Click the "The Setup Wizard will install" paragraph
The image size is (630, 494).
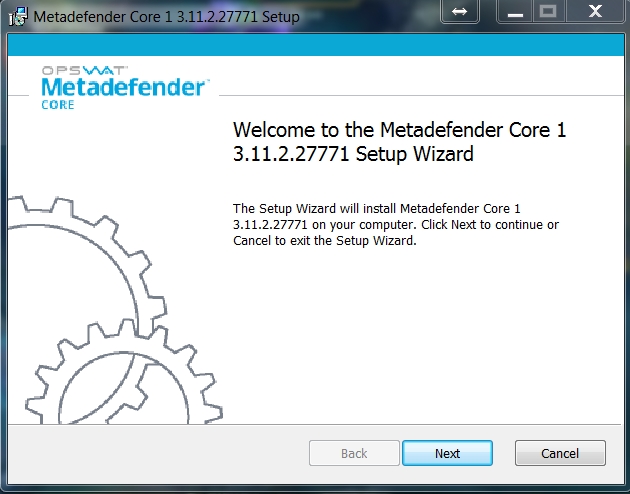click(x=395, y=225)
